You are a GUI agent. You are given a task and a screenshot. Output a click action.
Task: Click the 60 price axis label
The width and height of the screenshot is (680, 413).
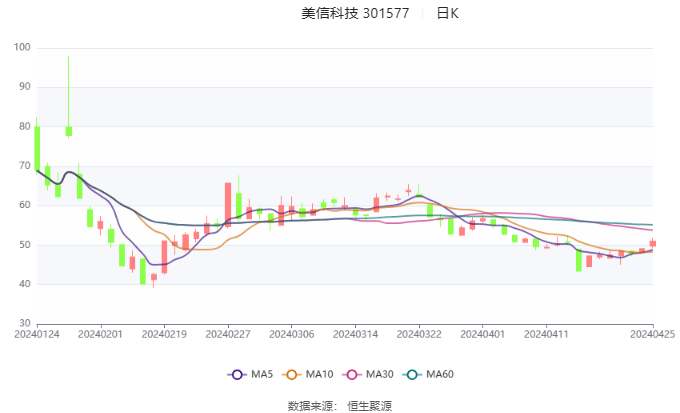pos(25,205)
